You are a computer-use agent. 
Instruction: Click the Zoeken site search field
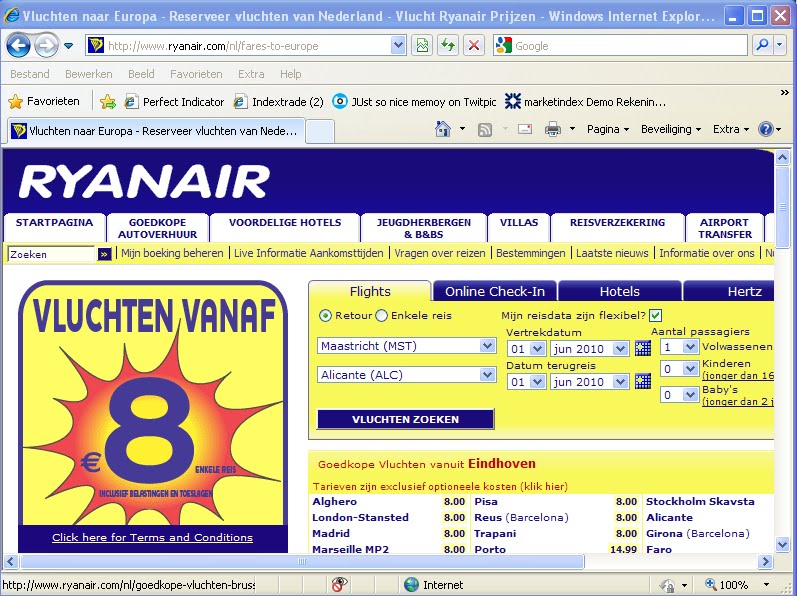[x=51, y=254]
